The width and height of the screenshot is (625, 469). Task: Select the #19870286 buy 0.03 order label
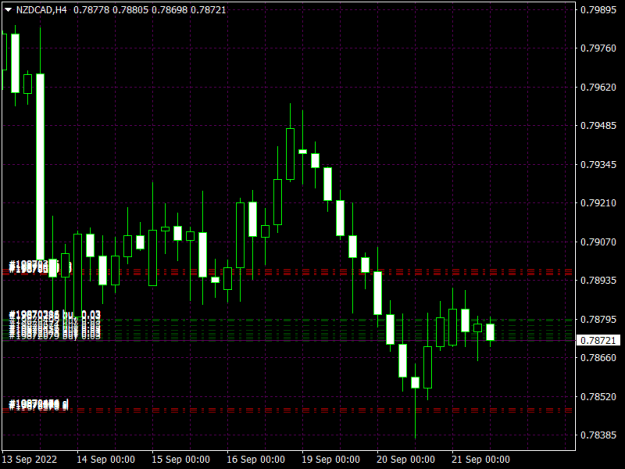click(55, 315)
